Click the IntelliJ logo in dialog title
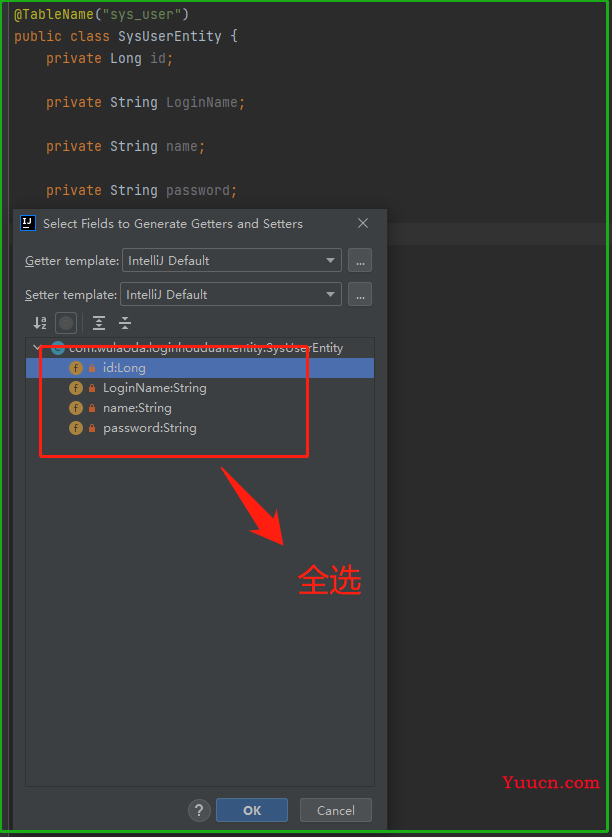This screenshot has width=612, height=837. 28,224
